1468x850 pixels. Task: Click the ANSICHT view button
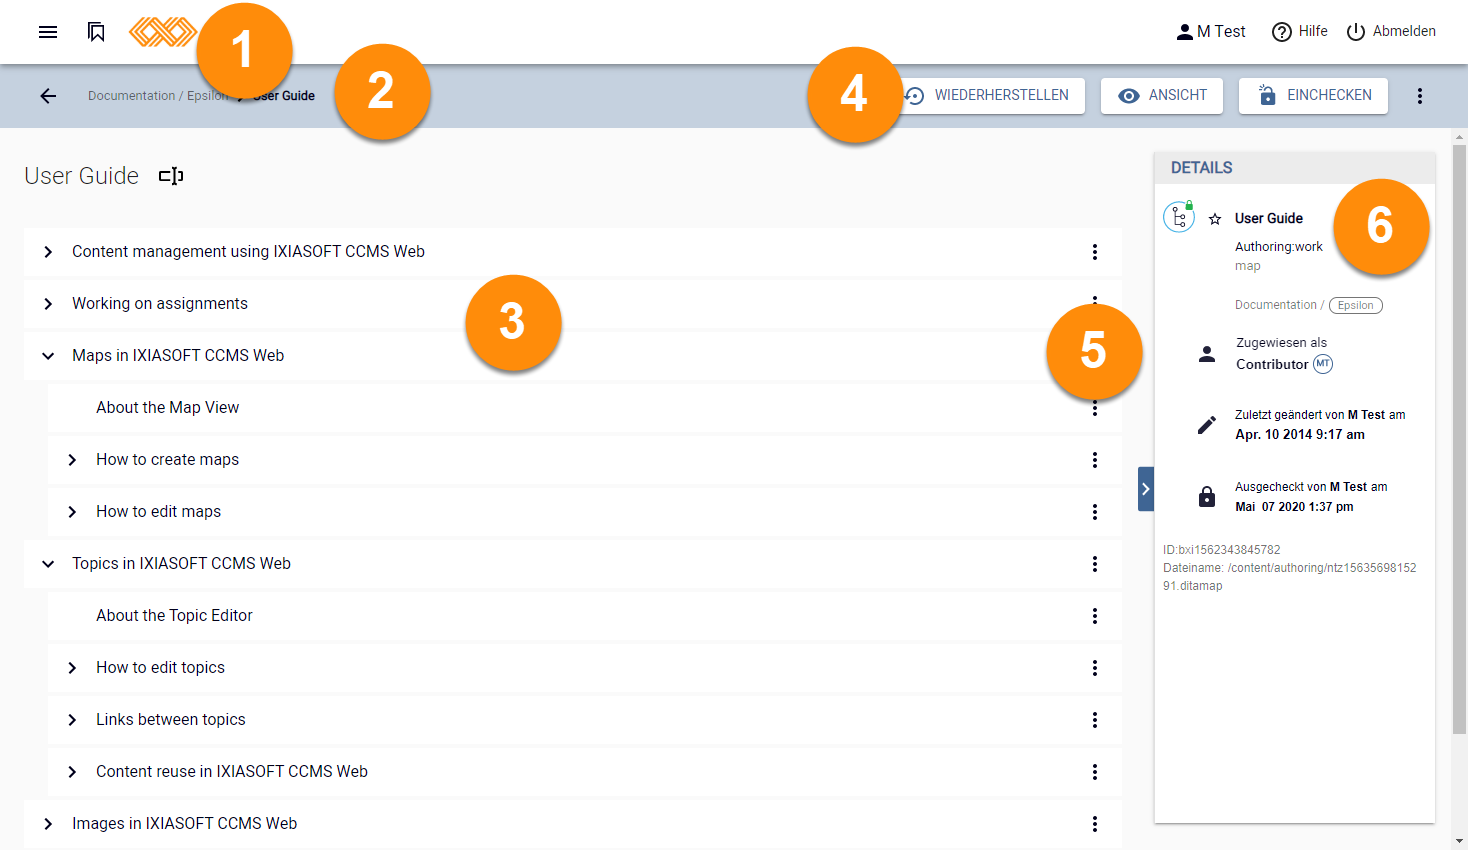coord(1162,96)
